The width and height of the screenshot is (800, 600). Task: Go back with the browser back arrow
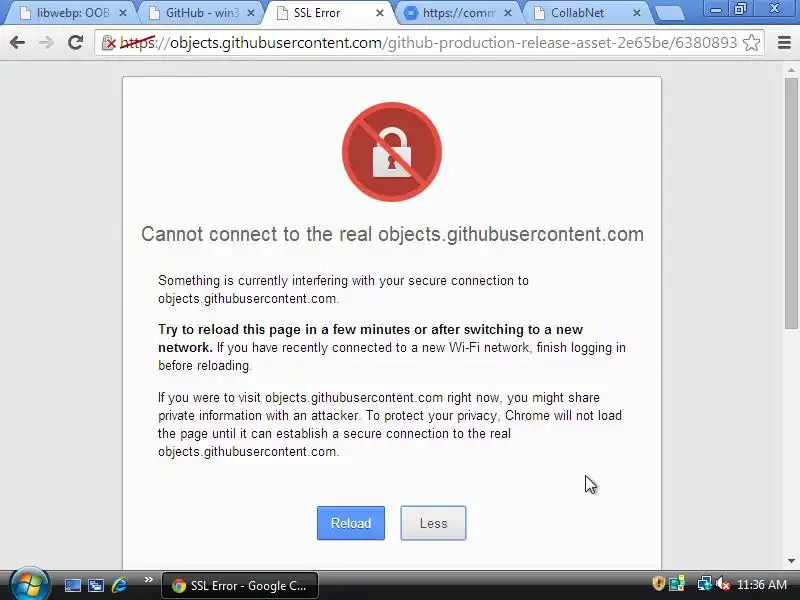click(17, 43)
